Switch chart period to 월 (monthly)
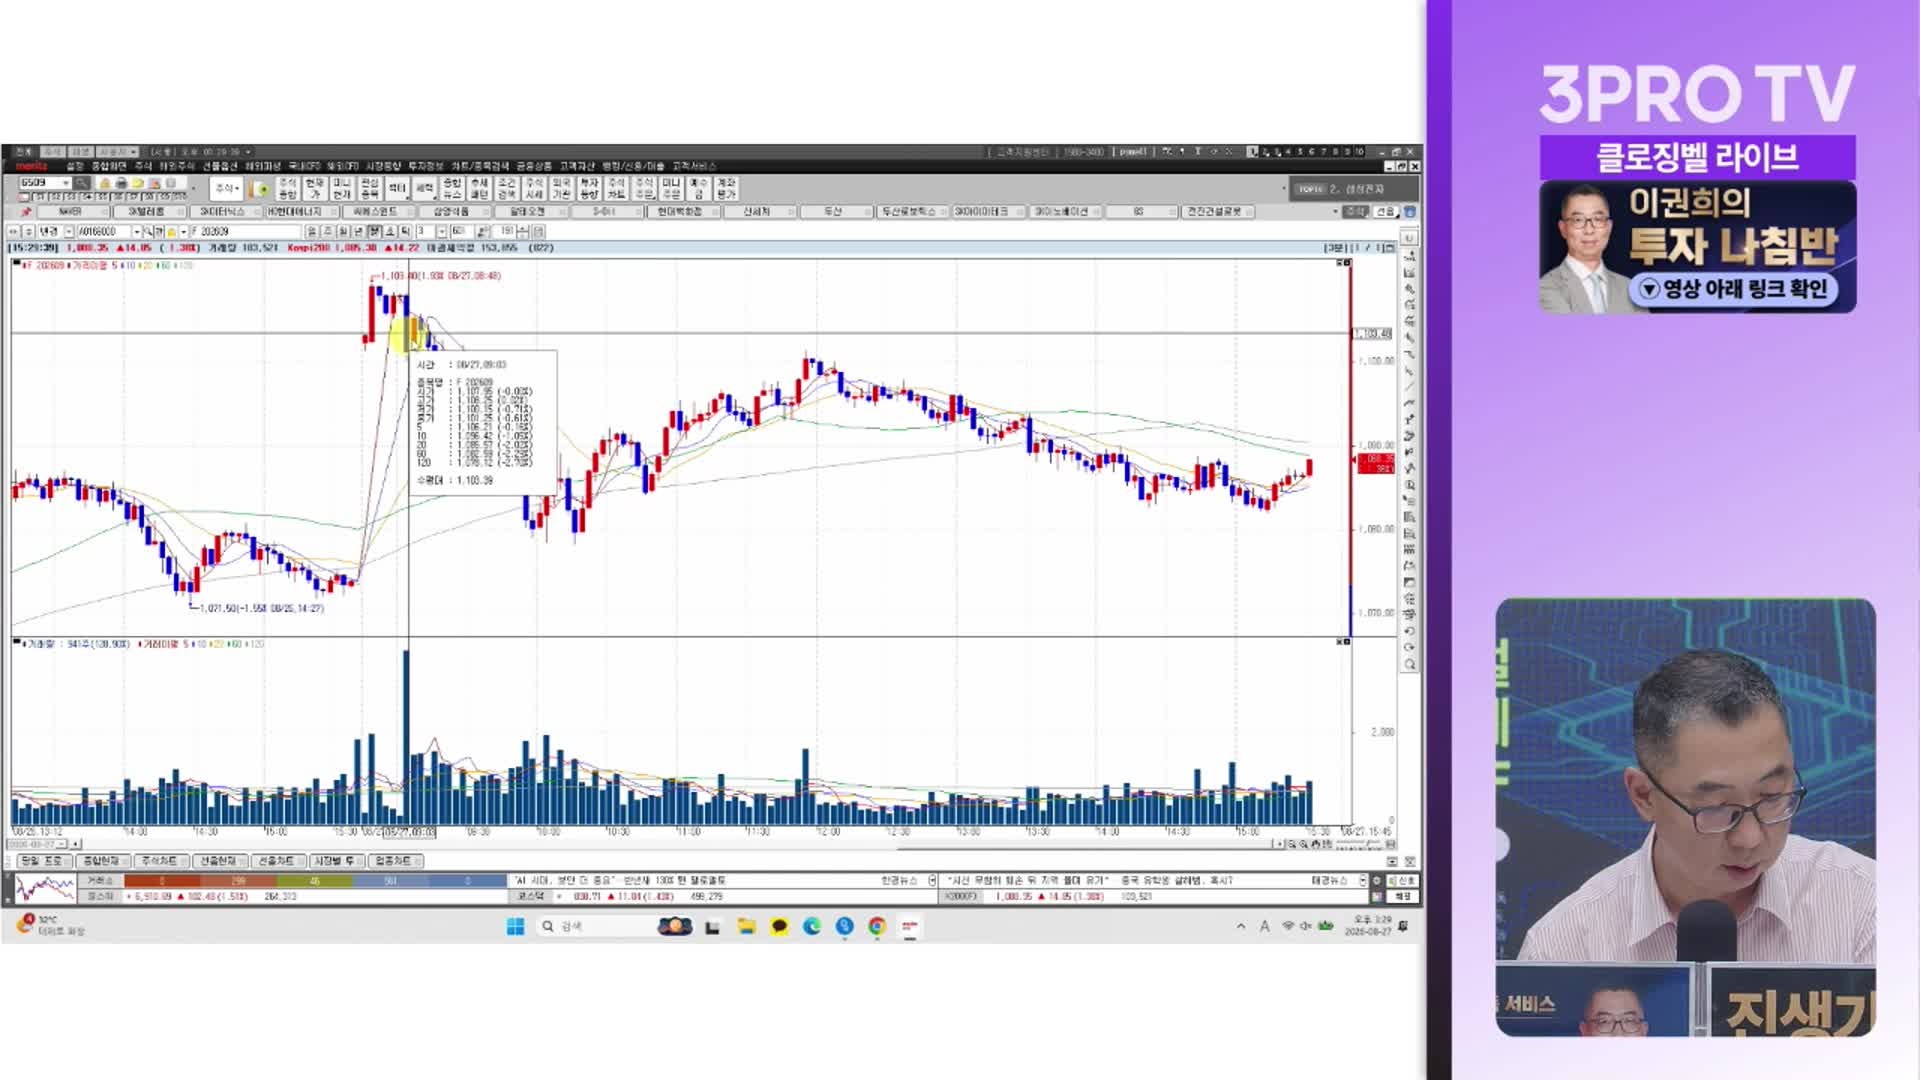The image size is (1920, 1080). (x=343, y=231)
